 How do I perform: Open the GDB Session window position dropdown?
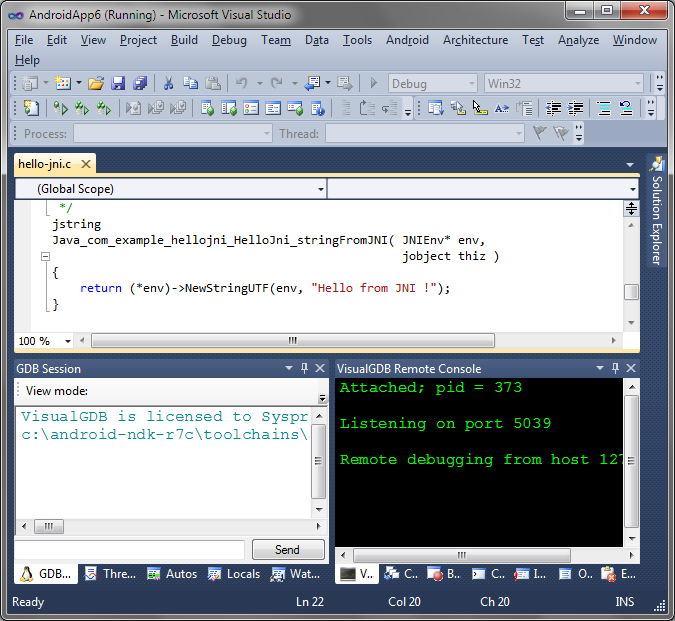coord(289,368)
